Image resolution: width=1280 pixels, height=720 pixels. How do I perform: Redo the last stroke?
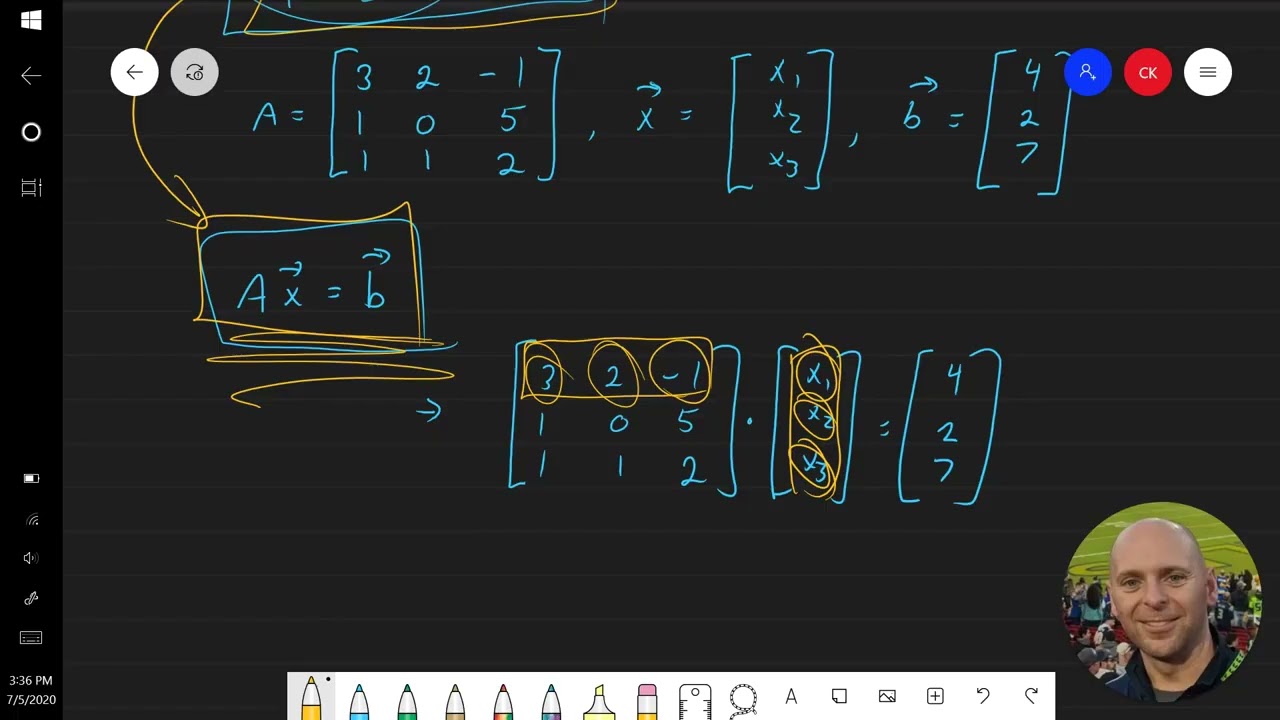pyautogui.click(x=1031, y=697)
